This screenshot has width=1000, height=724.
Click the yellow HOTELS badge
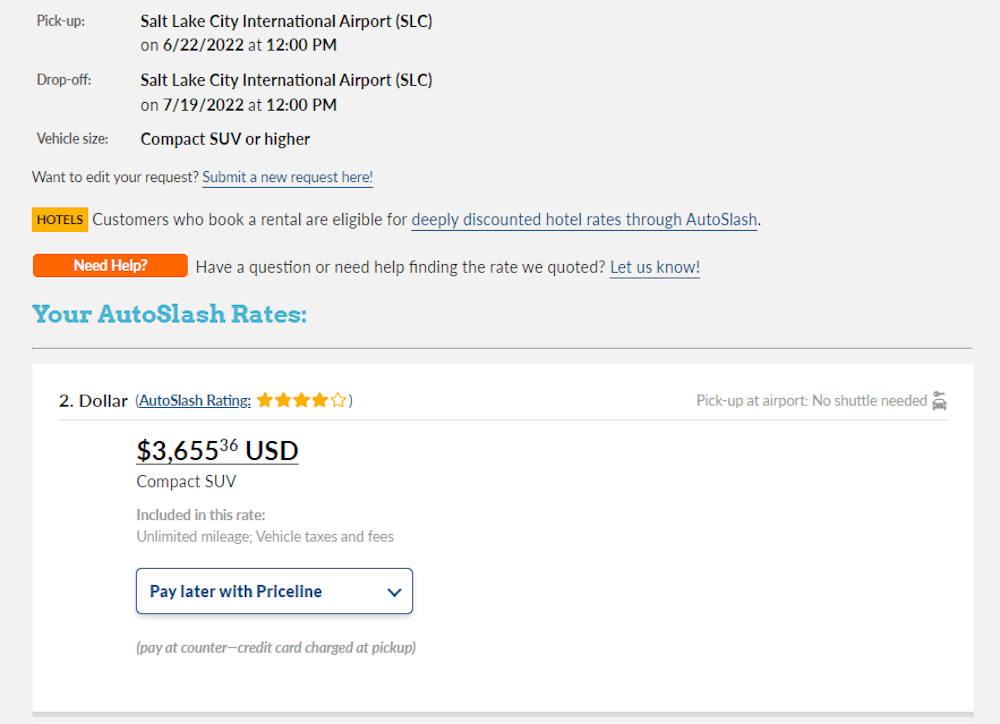(60, 220)
